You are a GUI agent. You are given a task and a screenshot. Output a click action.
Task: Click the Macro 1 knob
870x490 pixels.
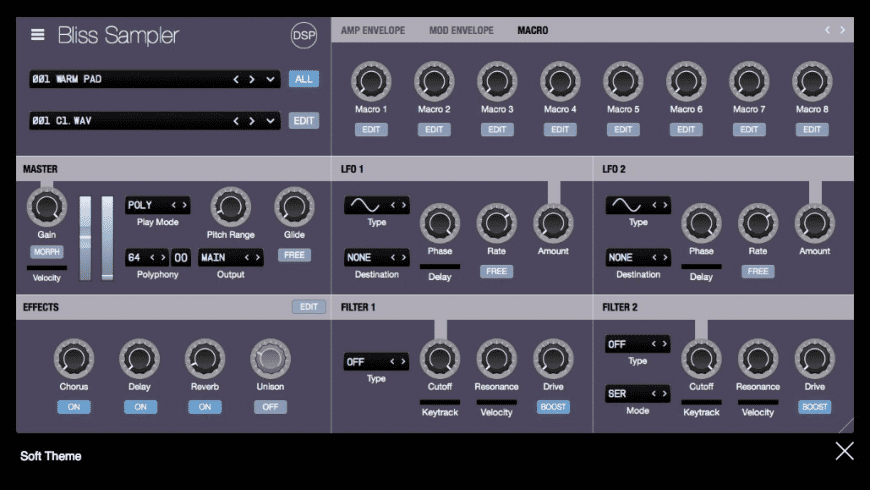[371, 82]
